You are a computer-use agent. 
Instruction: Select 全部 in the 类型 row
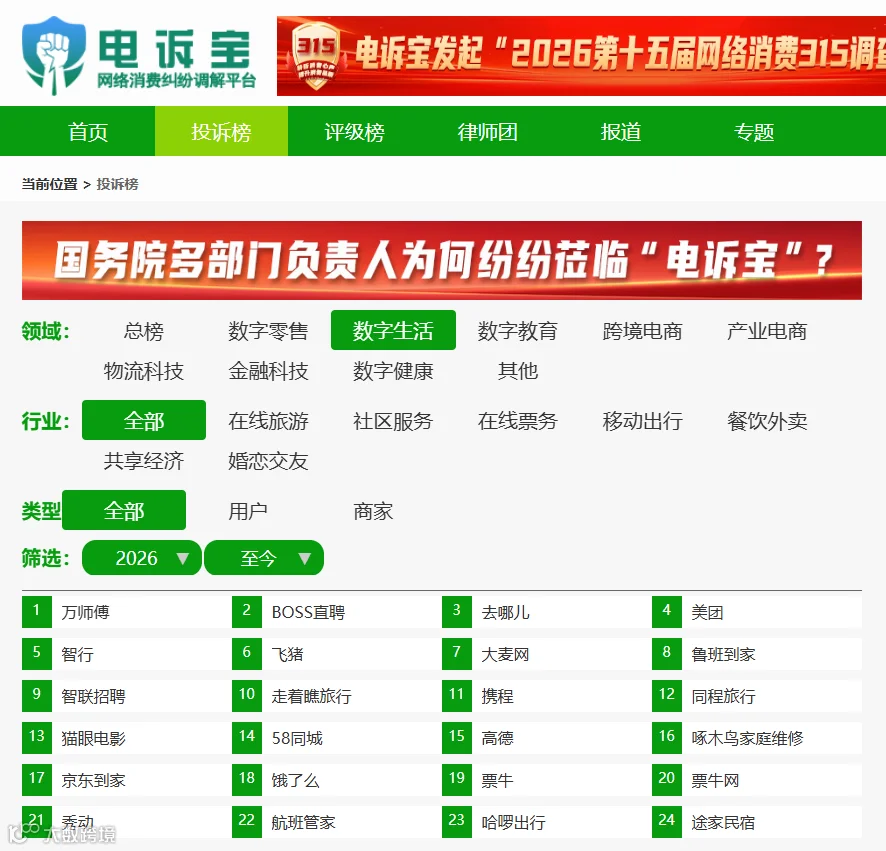124,510
